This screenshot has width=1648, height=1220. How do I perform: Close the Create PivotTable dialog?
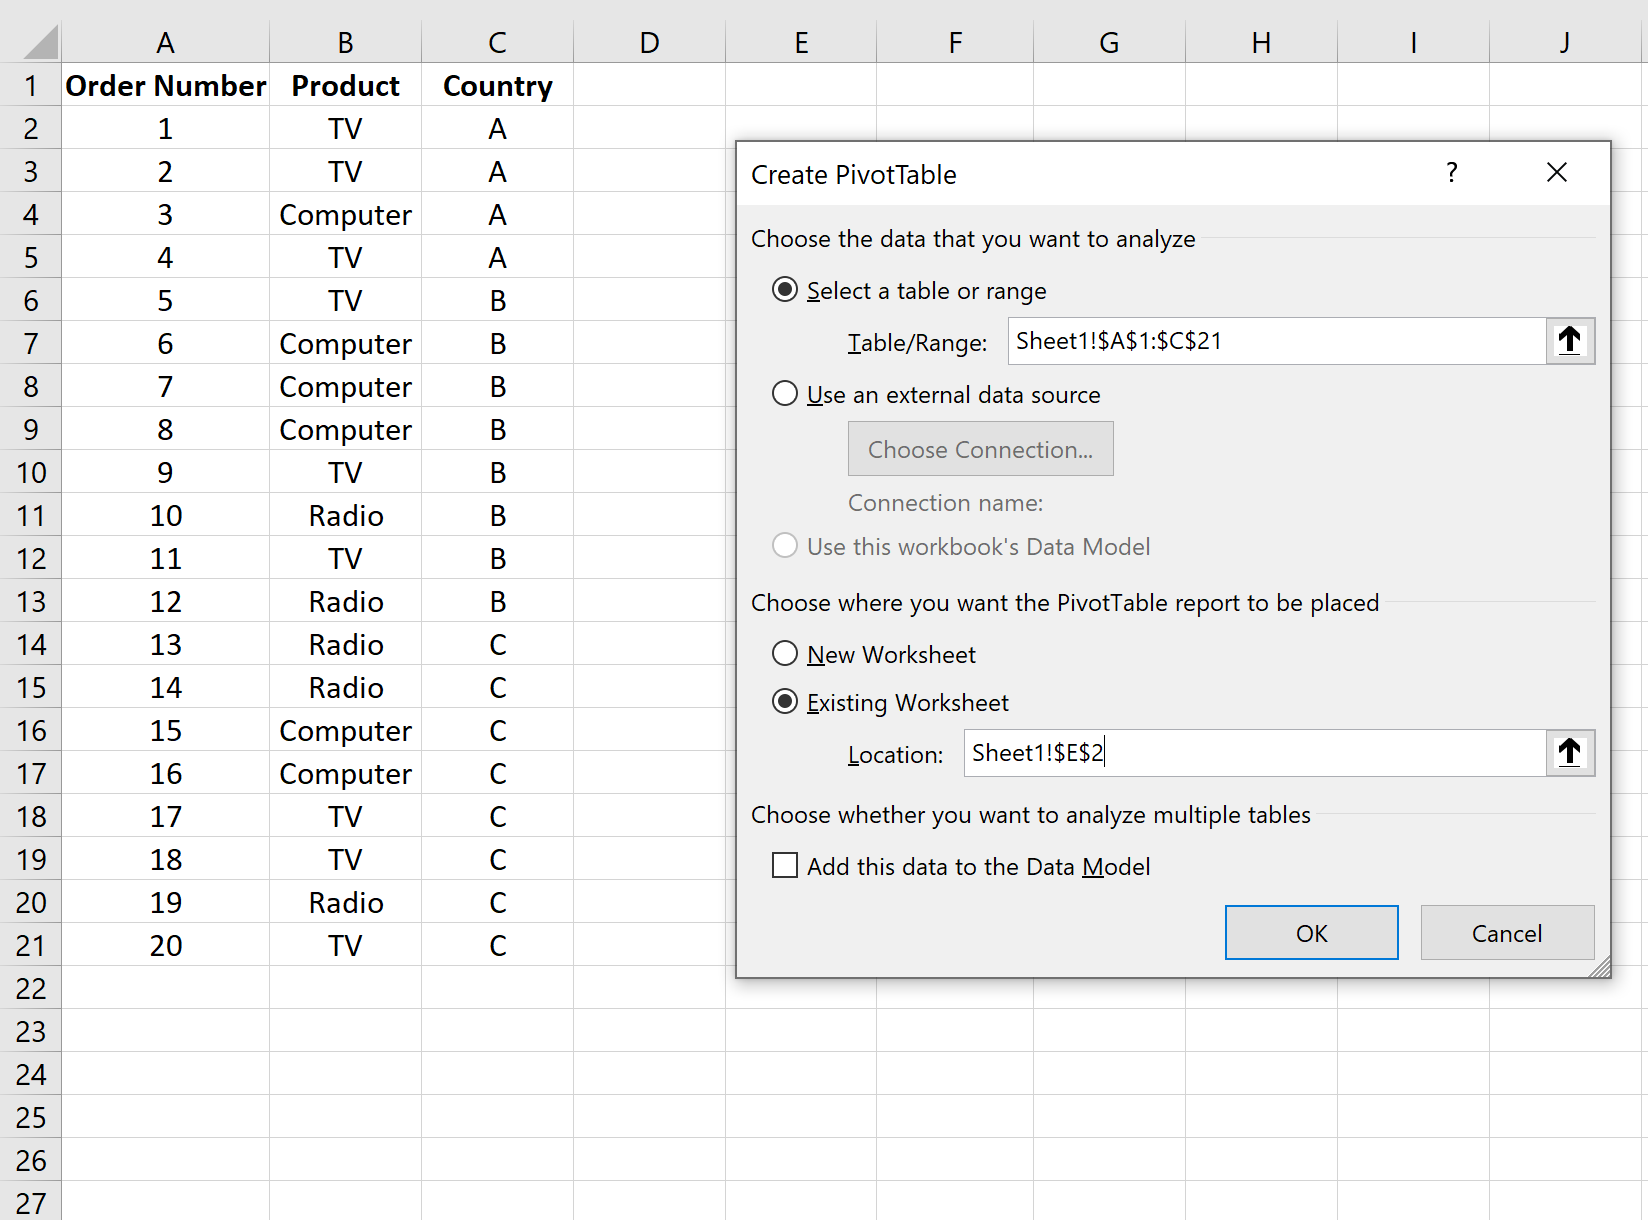click(1557, 172)
